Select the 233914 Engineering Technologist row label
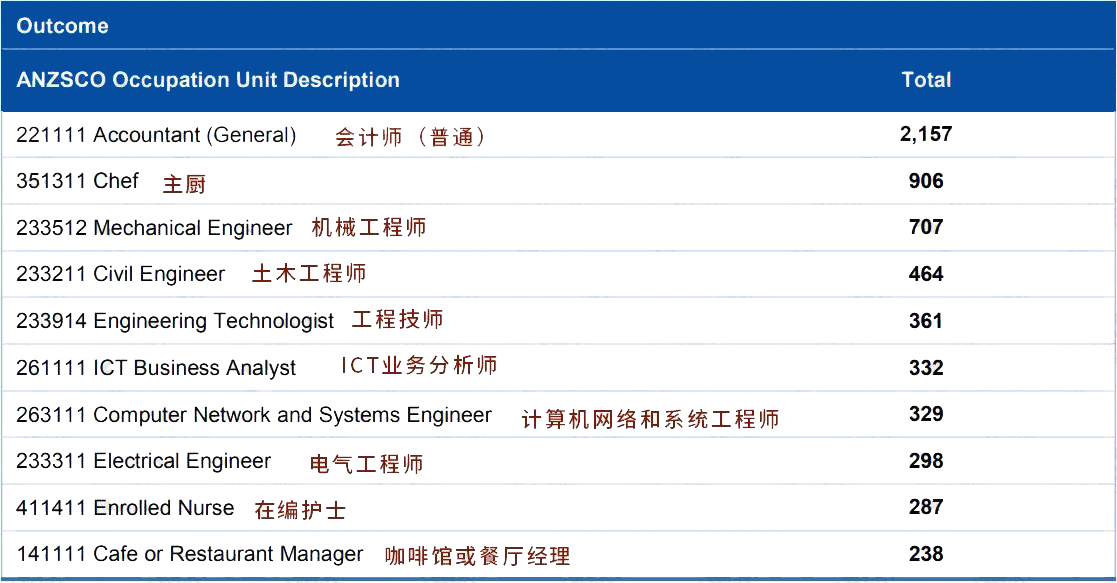The height and width of the screenshot is (583, 1117). coord(175,321)
